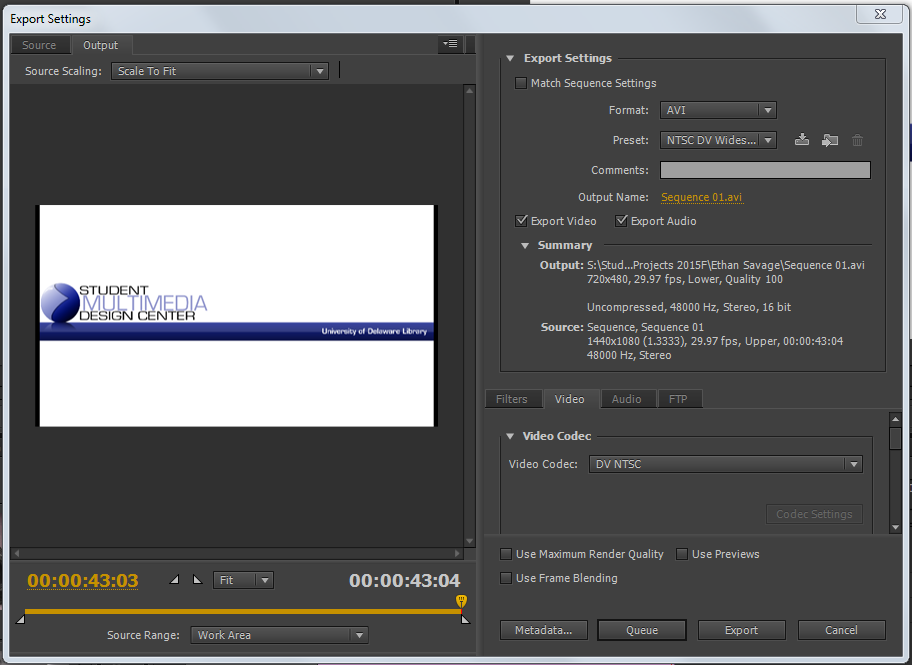Open the Source Range dropdown
The height and width of the screenshot is (665, 912).
pyautogui.click(x=279, y=635)
